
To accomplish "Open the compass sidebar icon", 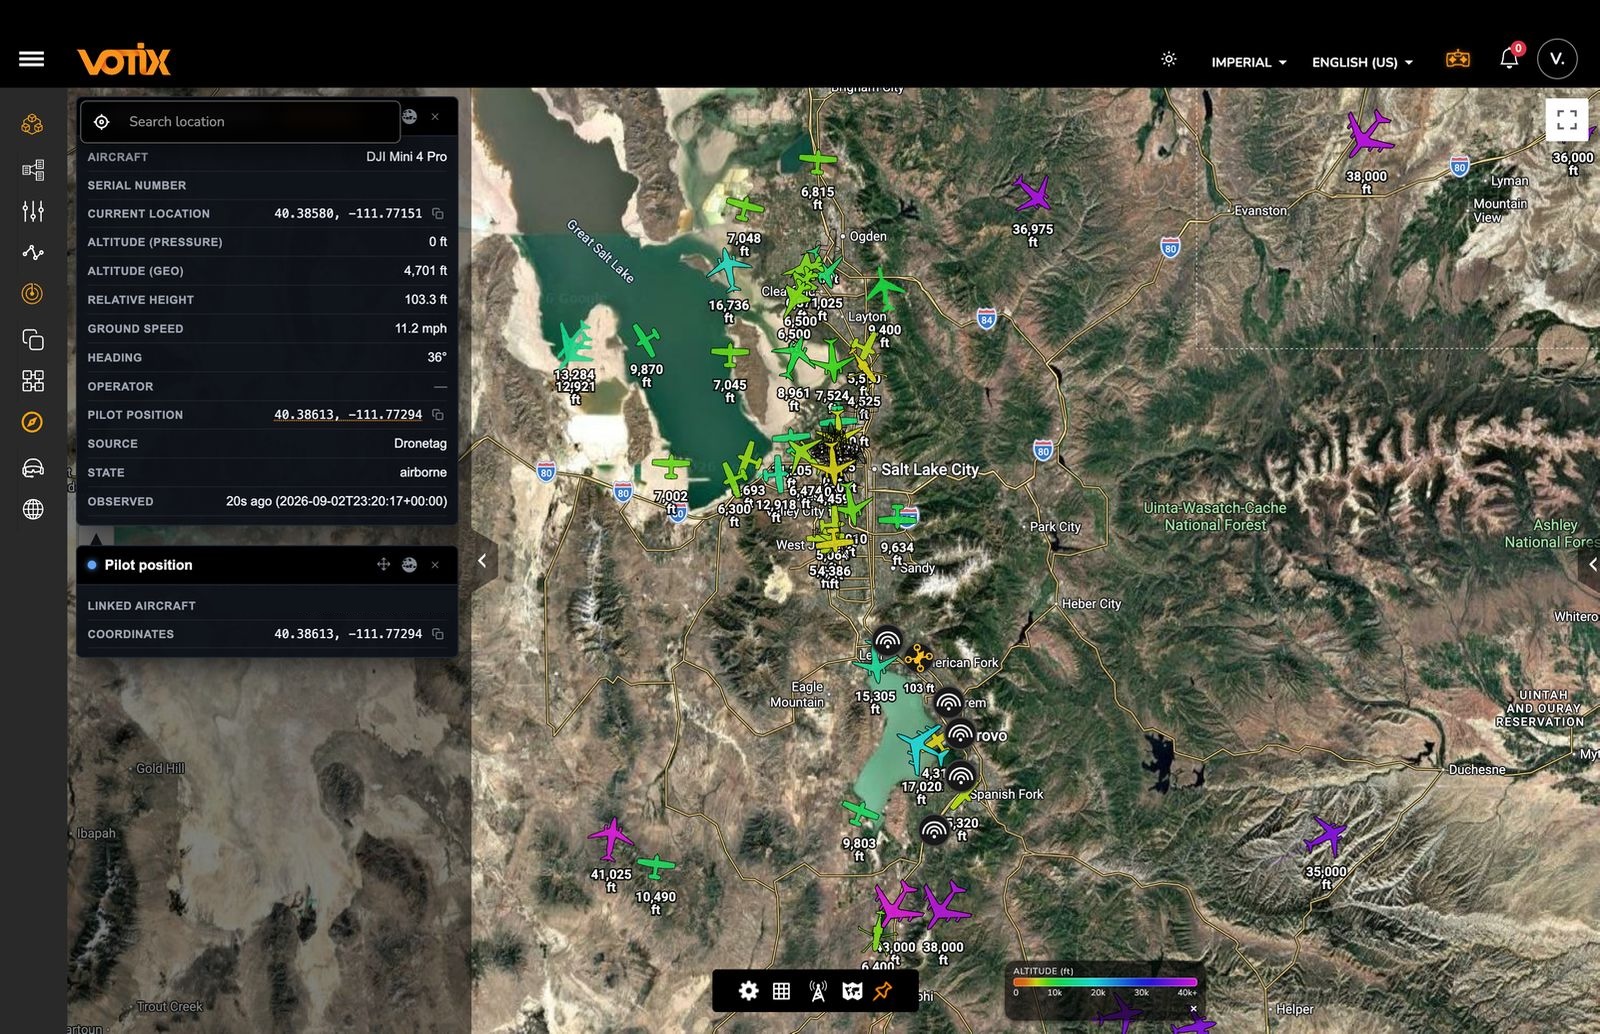I will [33, 423].
